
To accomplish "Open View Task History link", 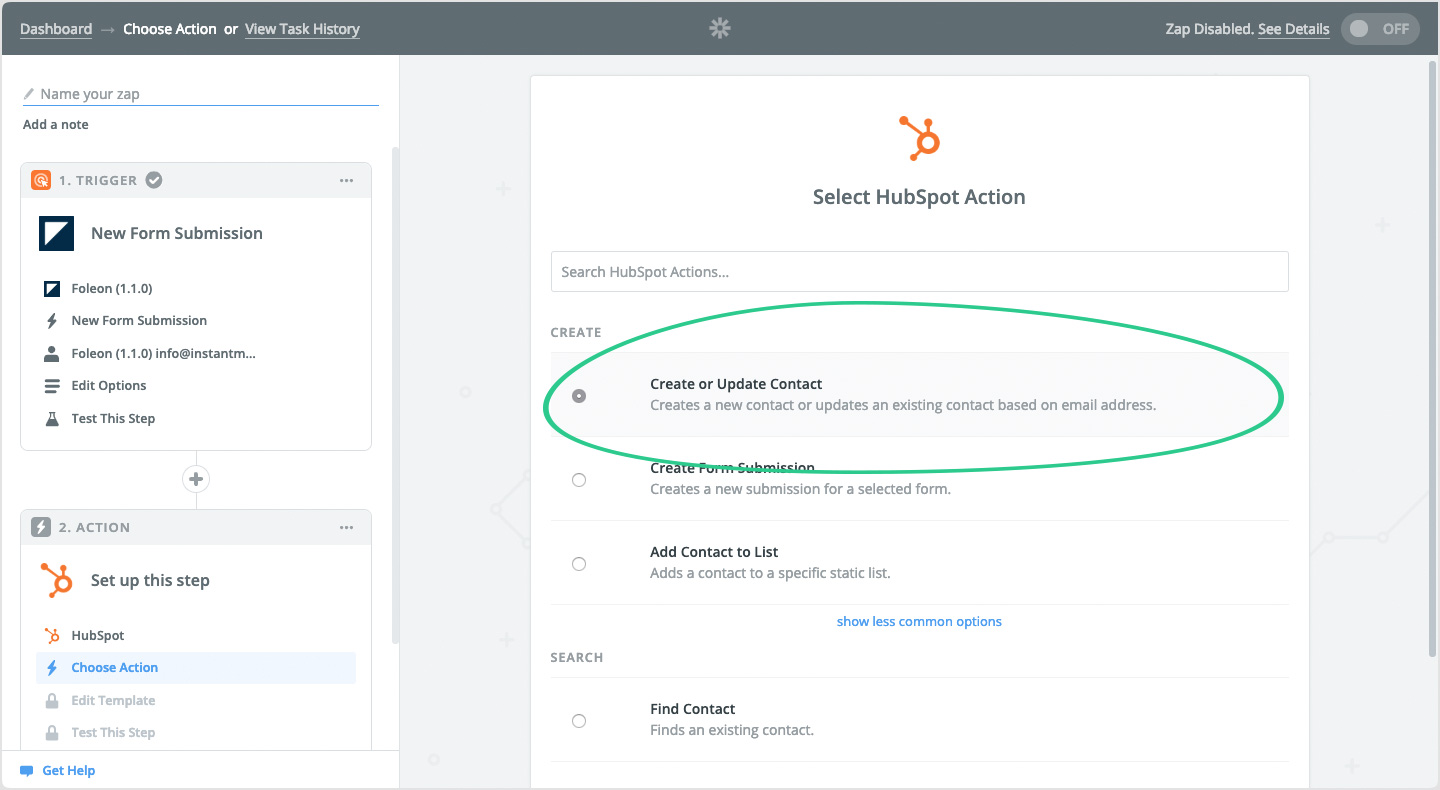I will point(302,29).
